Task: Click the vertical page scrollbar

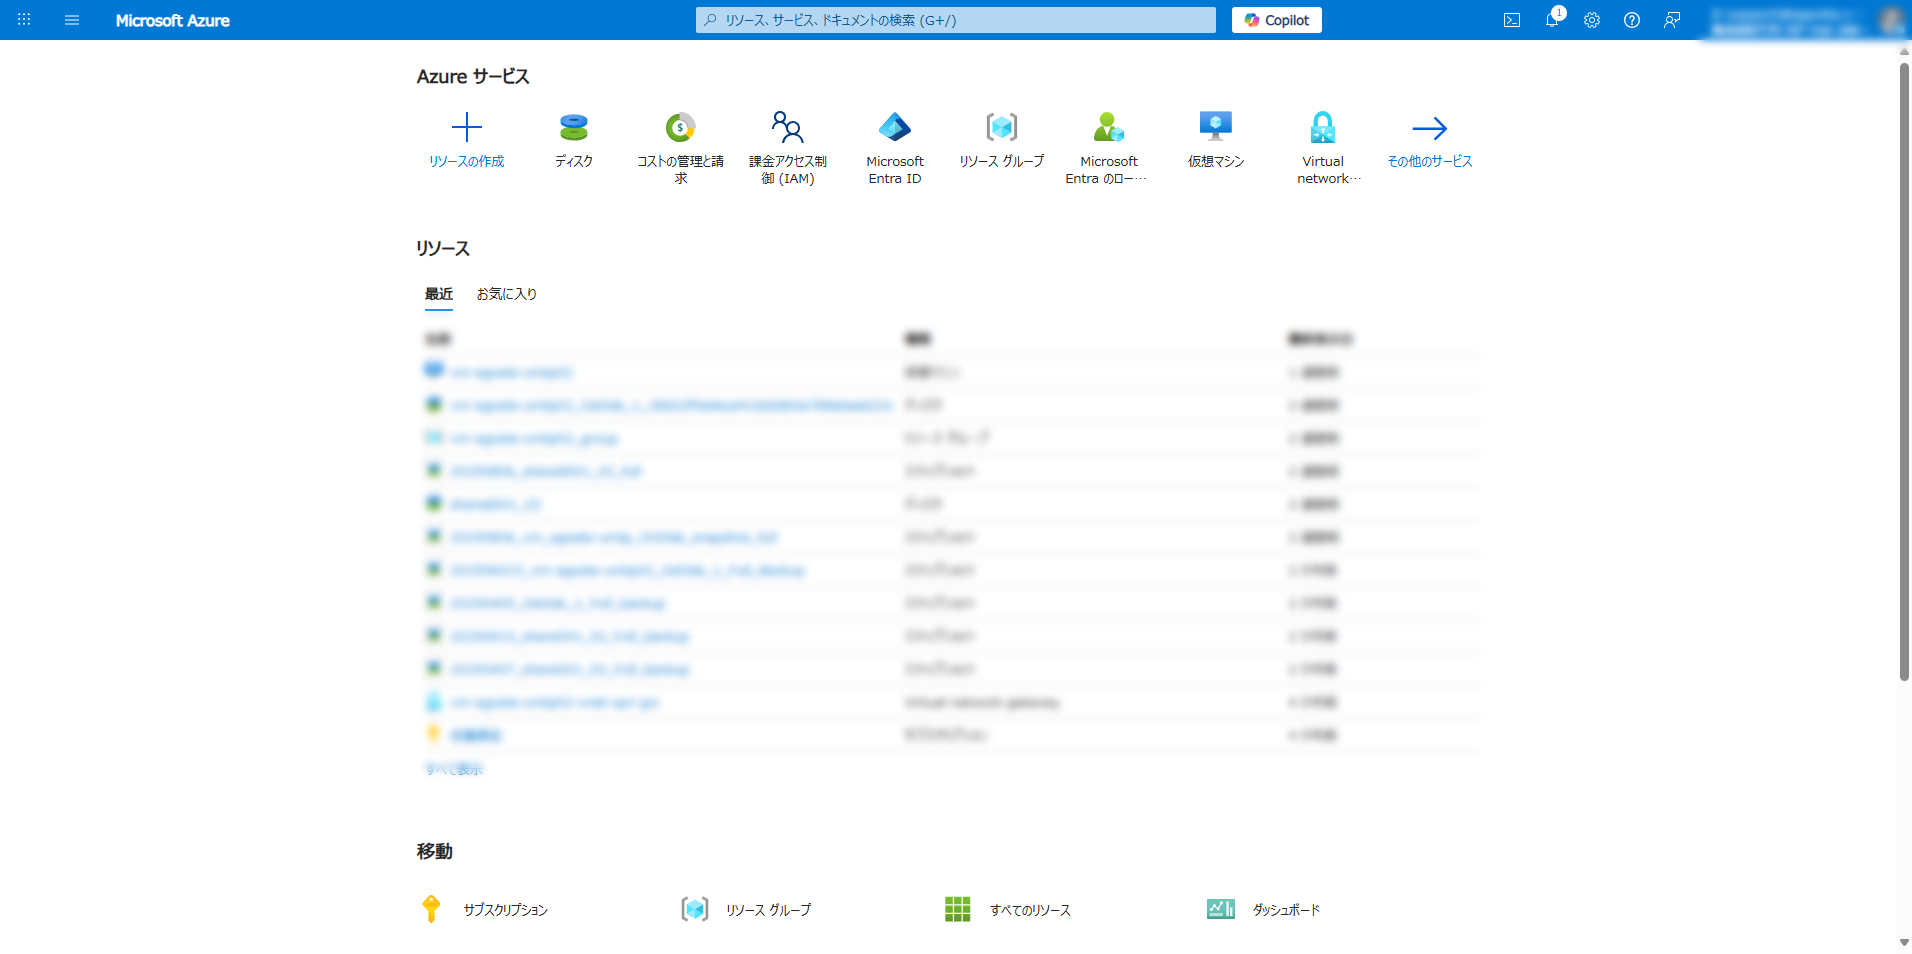Action: coord(1904,370)
